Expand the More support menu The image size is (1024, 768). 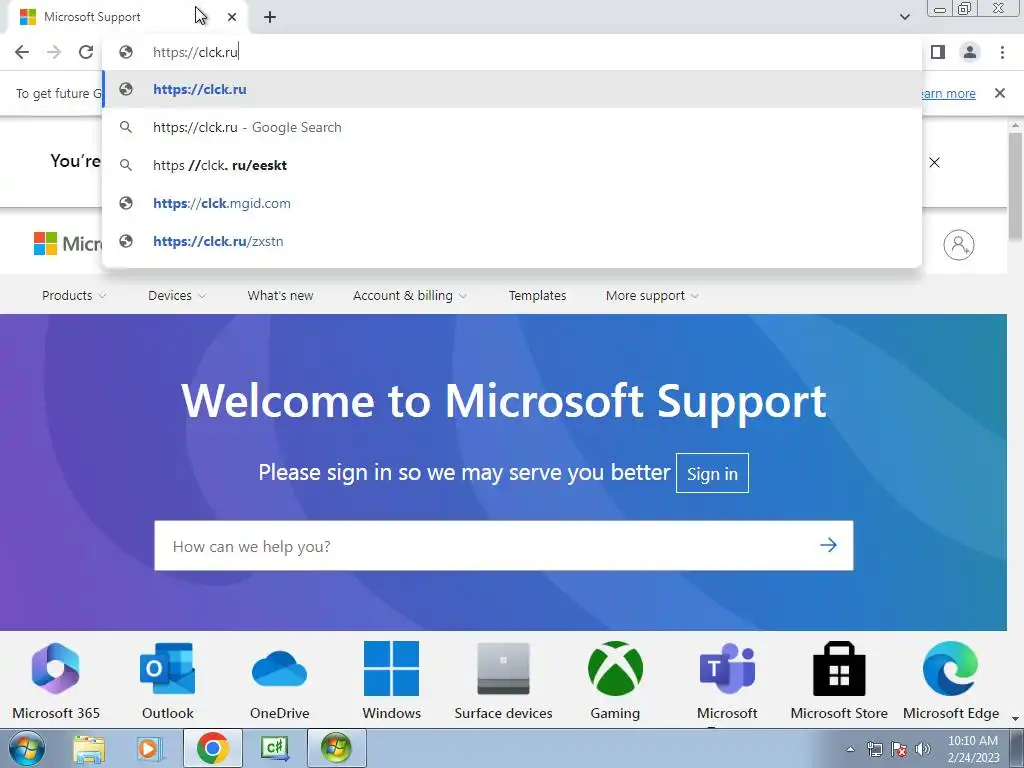coord(652,296)
